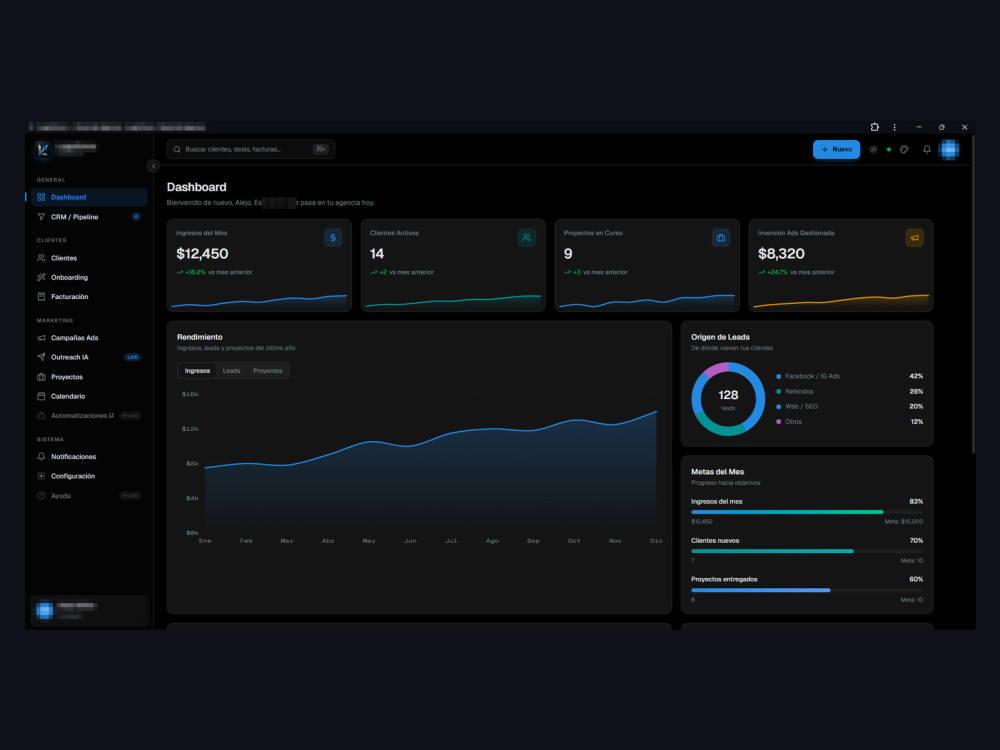Switch chart to the Proyectos tab
1000x750 pixels.
pyautogui.click(x=268, y=371)
